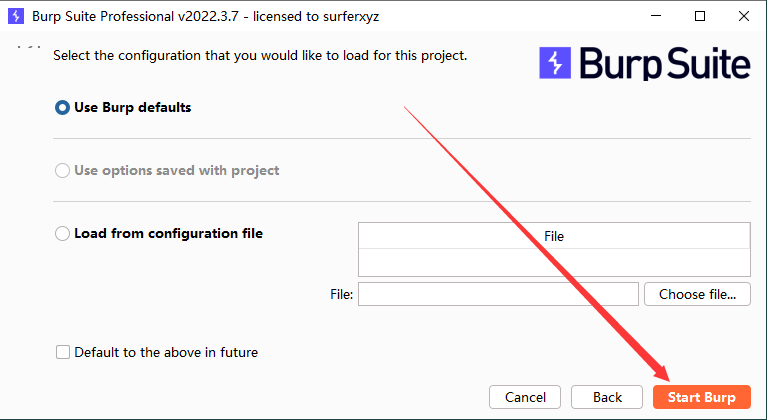Maximize the Burp Suite window
The height and width of the screenshot is (420, 767).
coord(700,16)
